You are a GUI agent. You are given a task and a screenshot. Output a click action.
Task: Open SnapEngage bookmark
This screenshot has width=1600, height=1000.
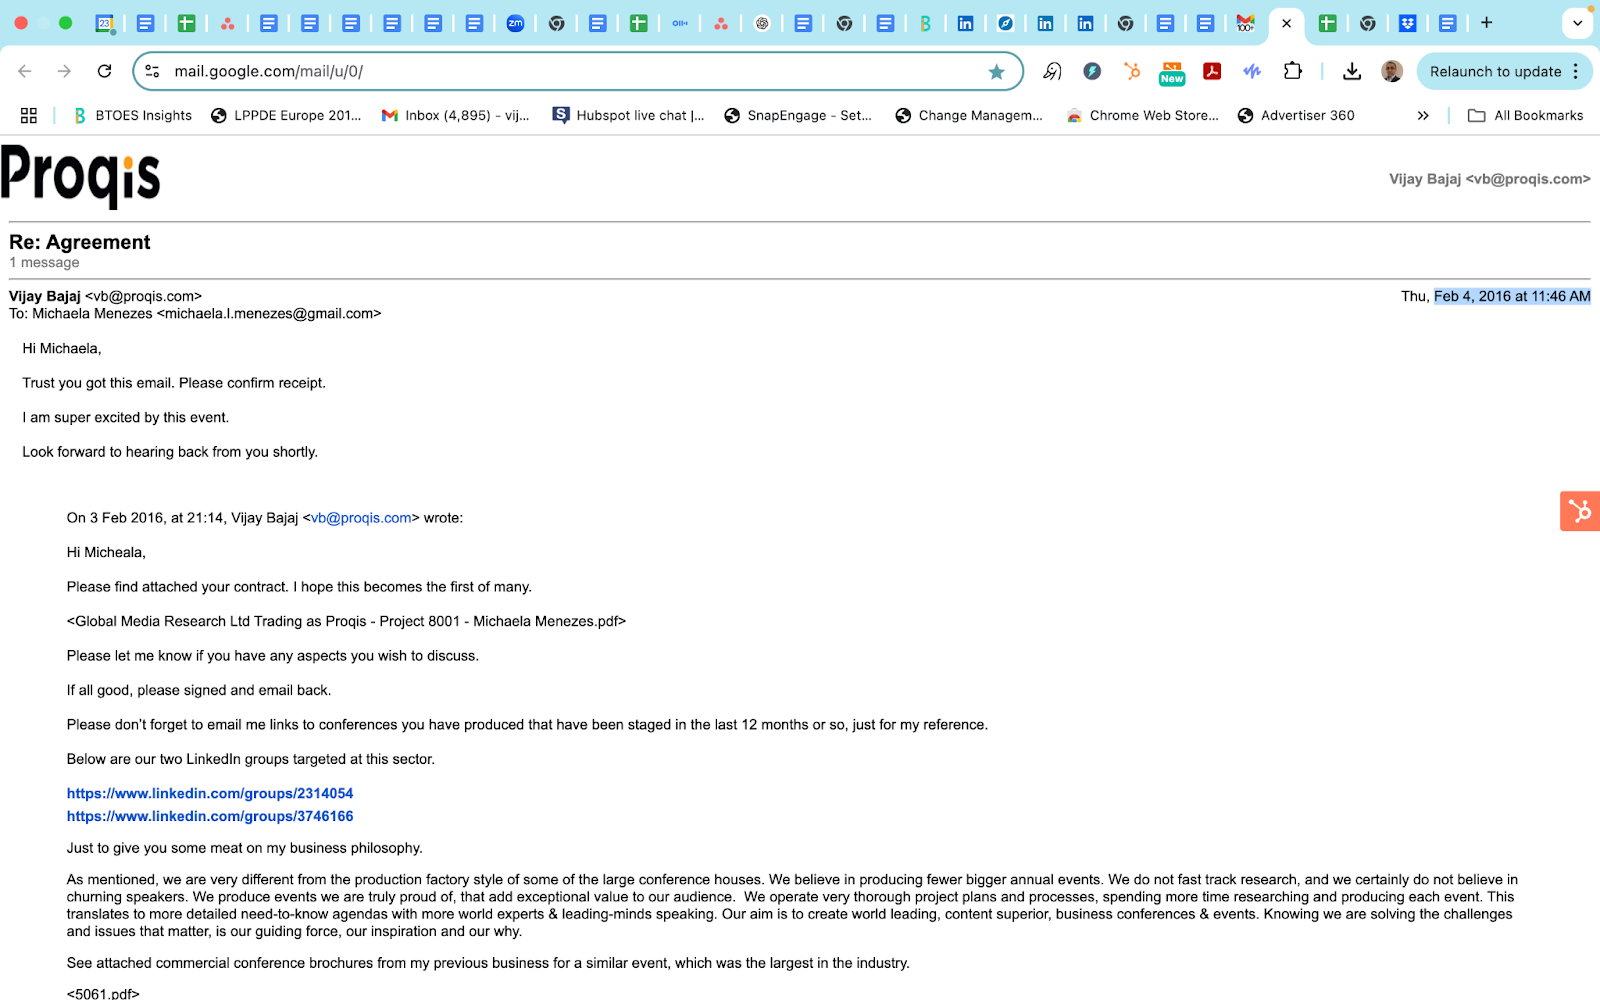[x=798, y=115]
